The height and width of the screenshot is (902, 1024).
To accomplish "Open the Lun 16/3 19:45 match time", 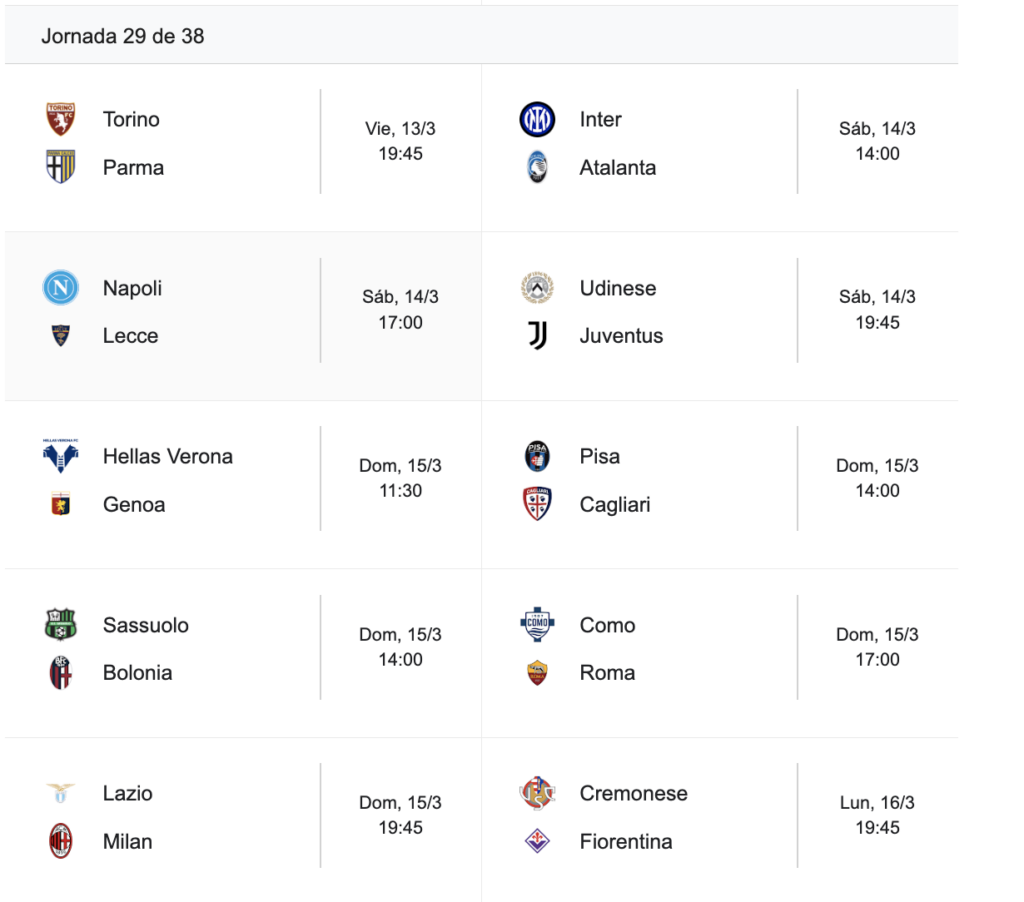I will [877, 815].
